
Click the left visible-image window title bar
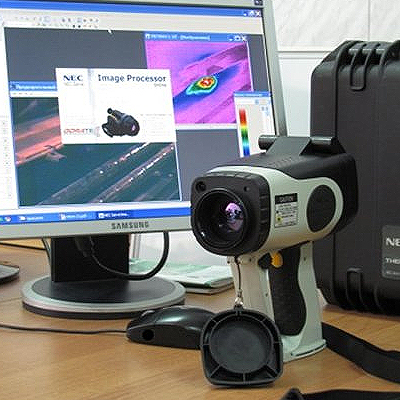(x=33, y=87)
